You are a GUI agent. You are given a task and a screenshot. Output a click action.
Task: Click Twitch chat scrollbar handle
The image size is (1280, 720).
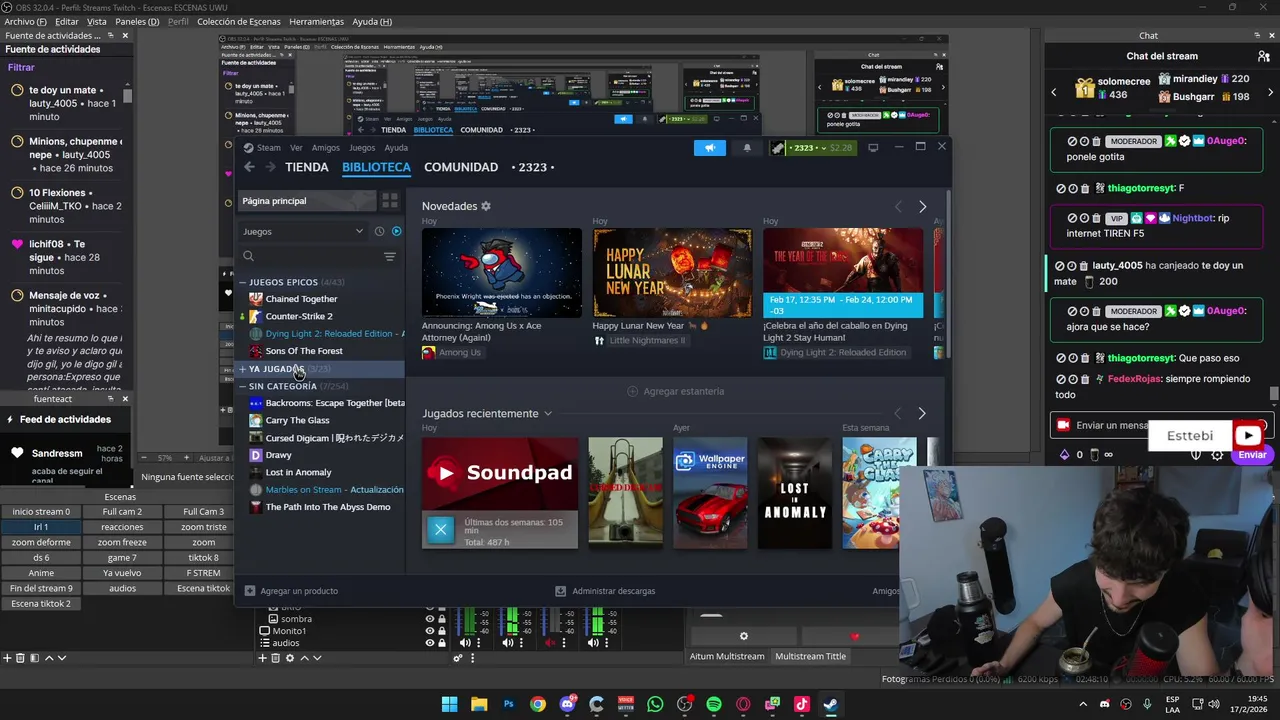click(1274, 394)
